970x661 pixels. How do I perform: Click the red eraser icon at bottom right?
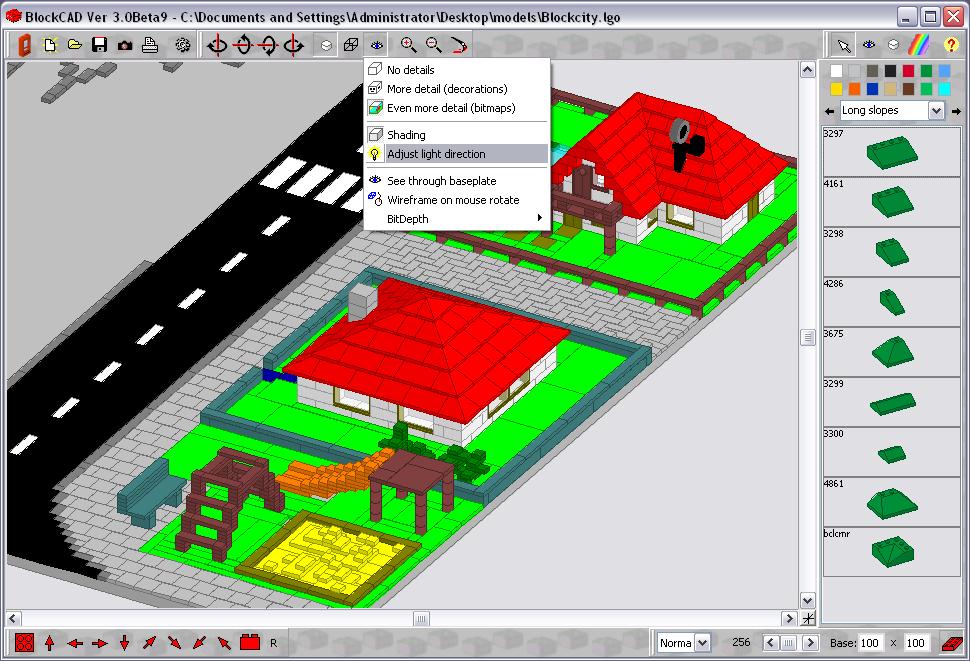tap(952, 643)
